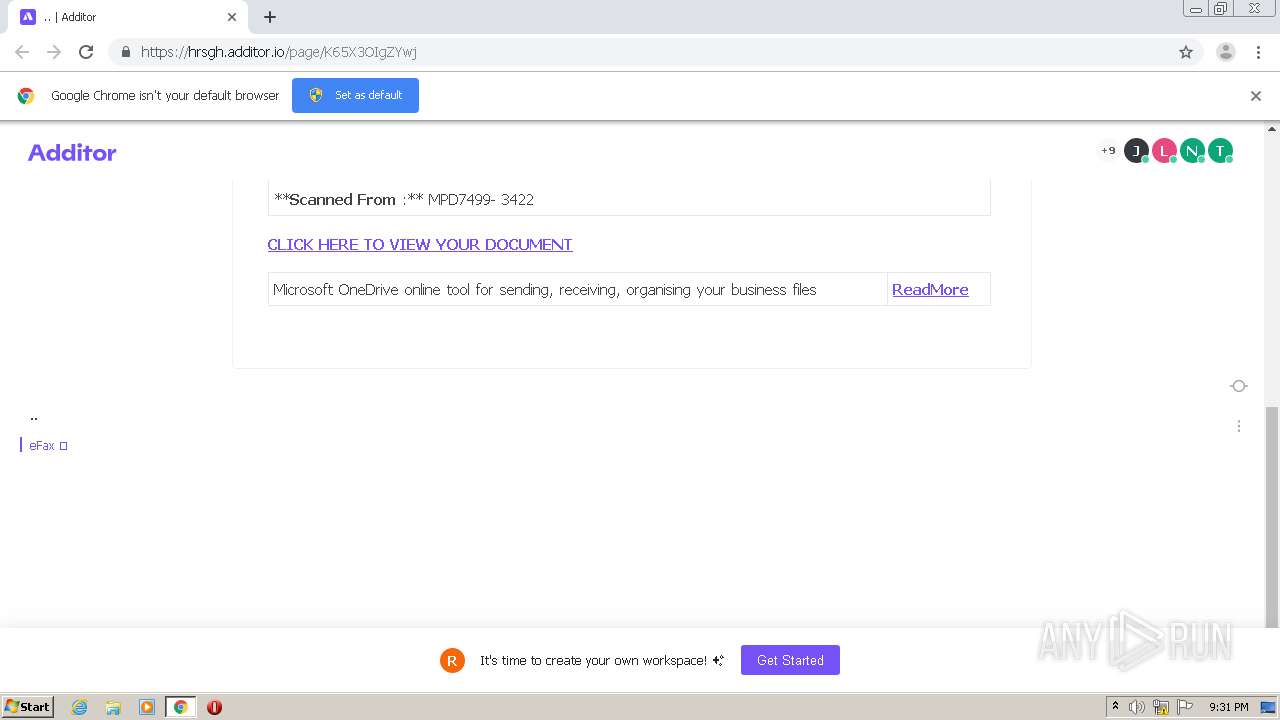
Task: Open the vertical three-dot page menu
Action: 1239,426
